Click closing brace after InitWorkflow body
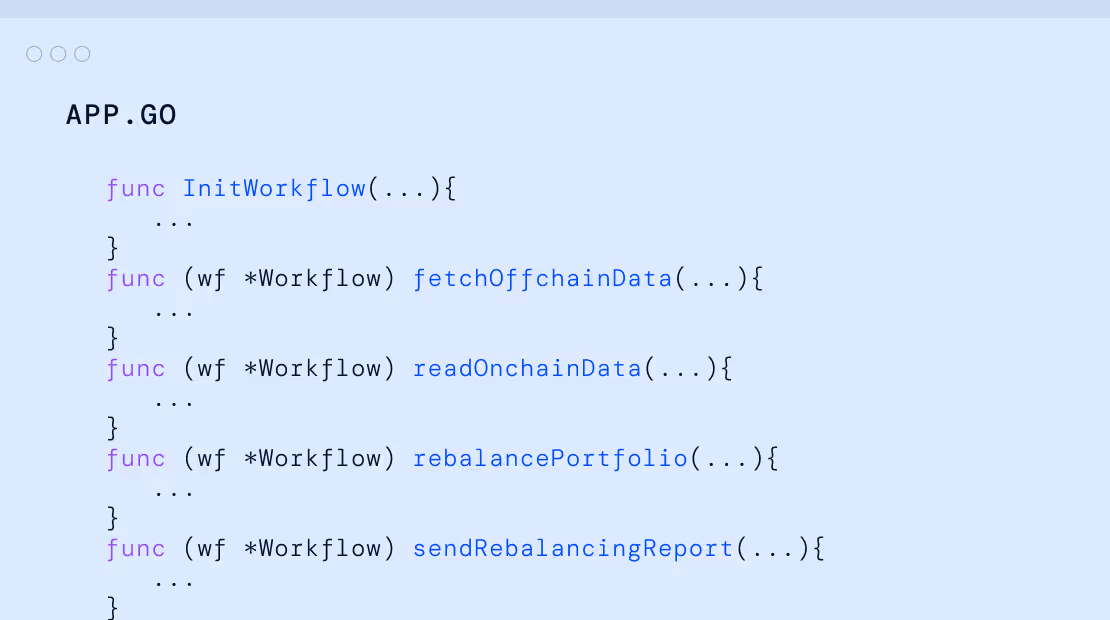The image size is (1110, 620). [x=113, y=248]
